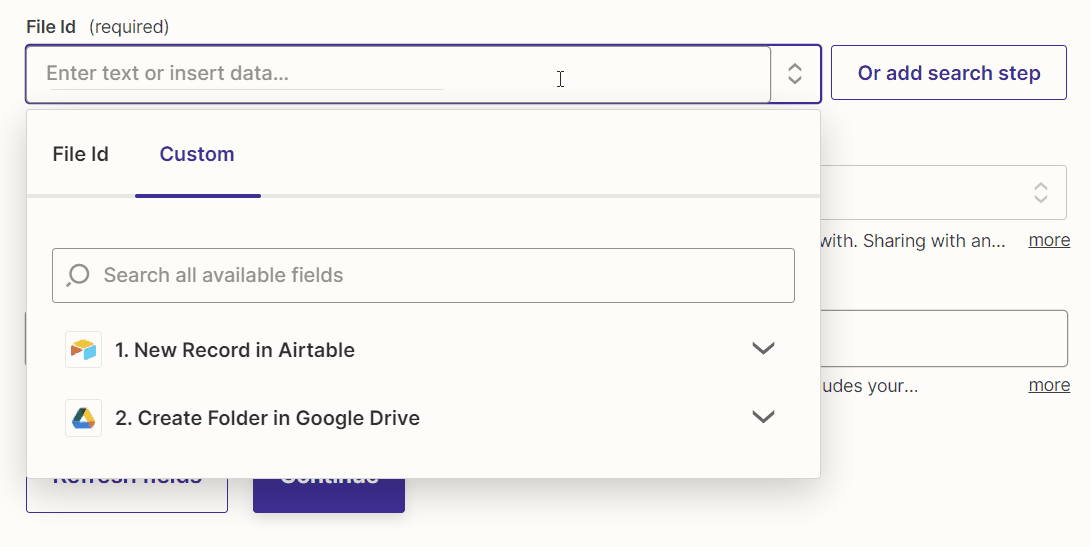This screenshot has width=1091, height=547.
Task: Open the first 'more' link
Action: pyautogui.click(x=1049, y=240)
